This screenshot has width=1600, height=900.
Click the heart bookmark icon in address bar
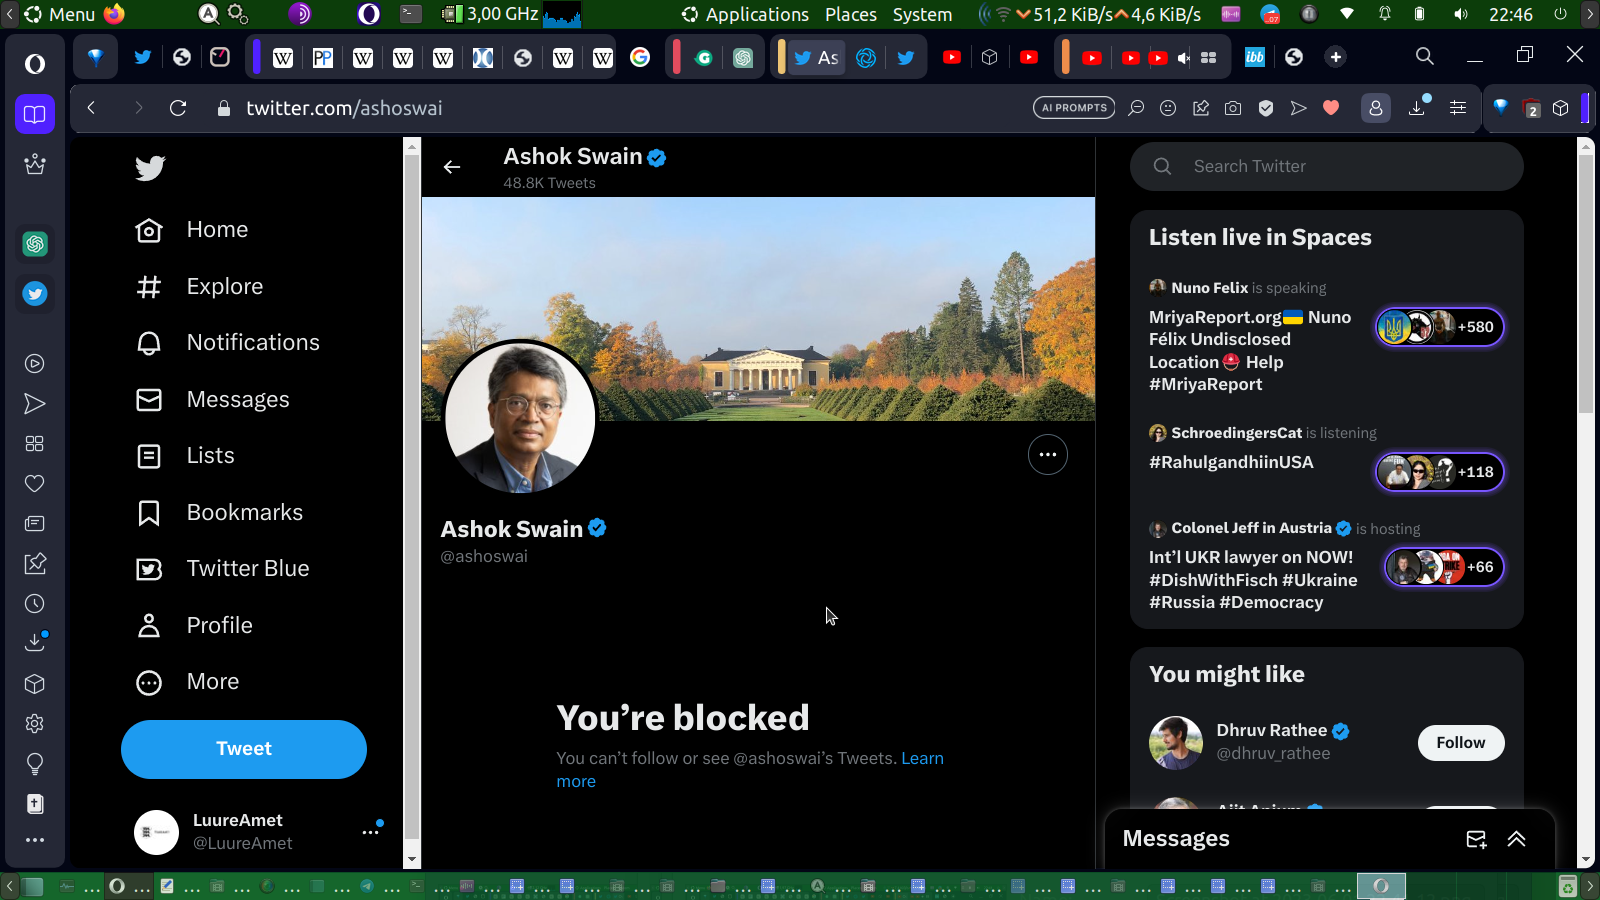(x=1331, y=108)
